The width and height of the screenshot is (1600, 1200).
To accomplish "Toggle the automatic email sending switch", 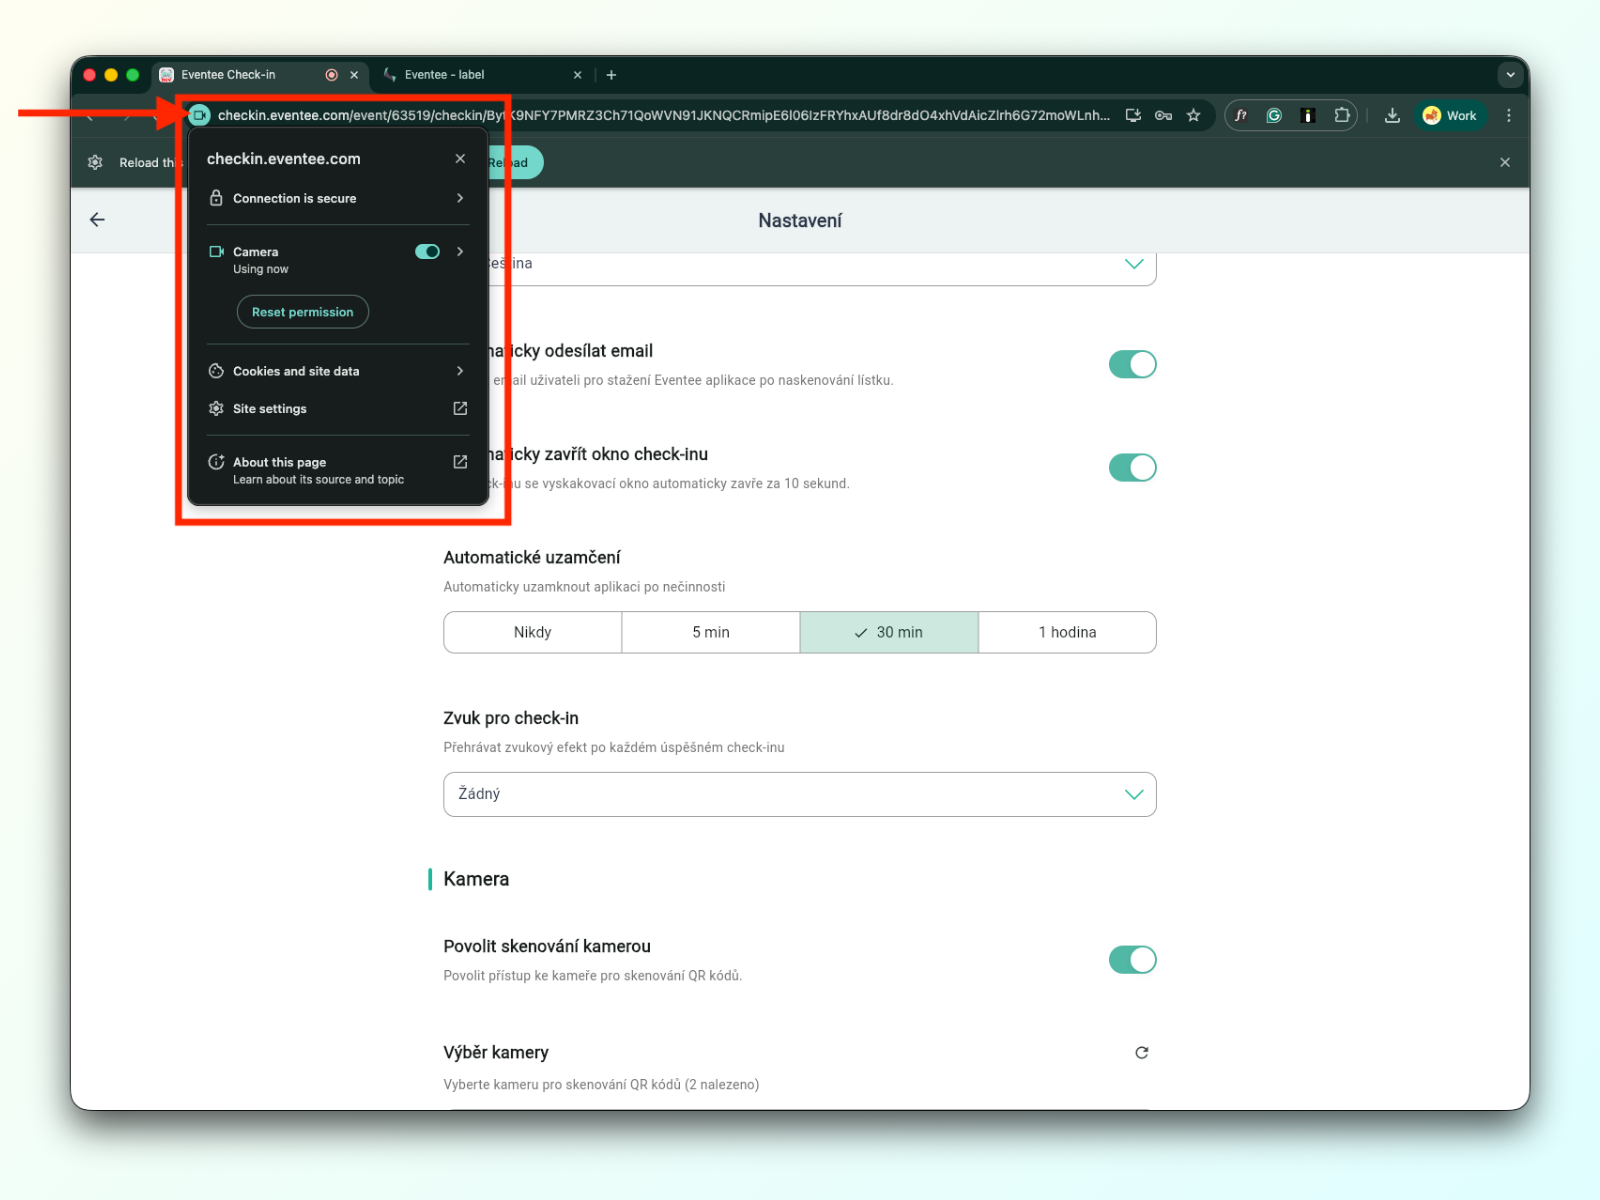I will [1132, 364].
